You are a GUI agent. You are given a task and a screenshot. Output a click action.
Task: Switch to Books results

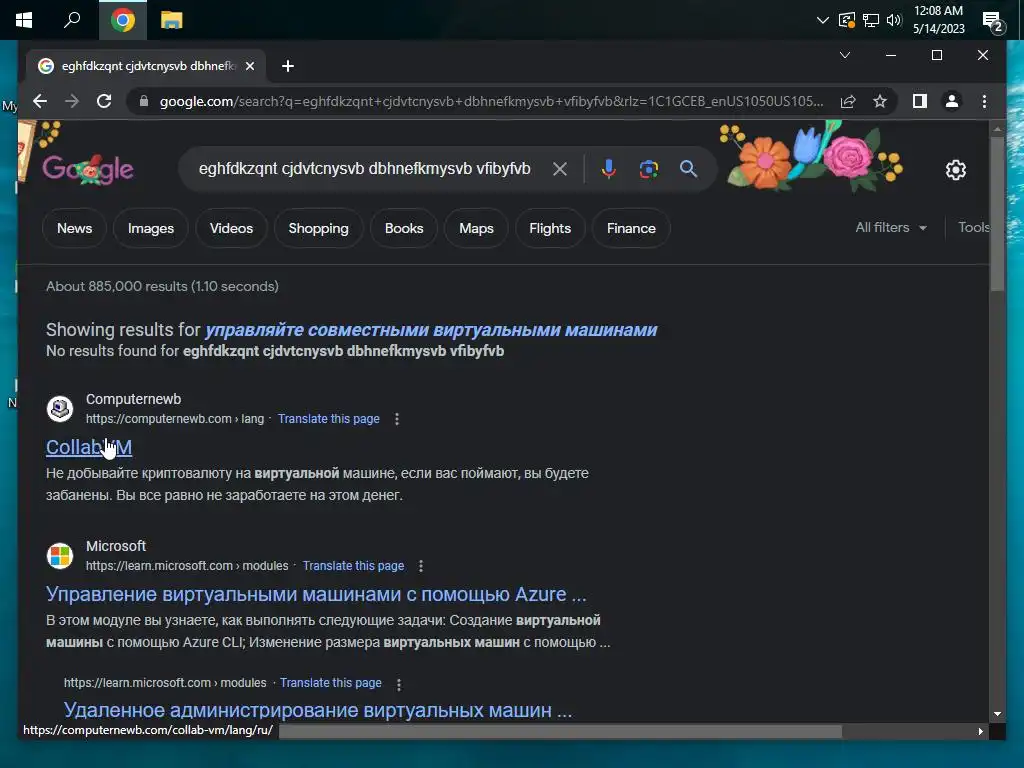click(x=404, y=228)
